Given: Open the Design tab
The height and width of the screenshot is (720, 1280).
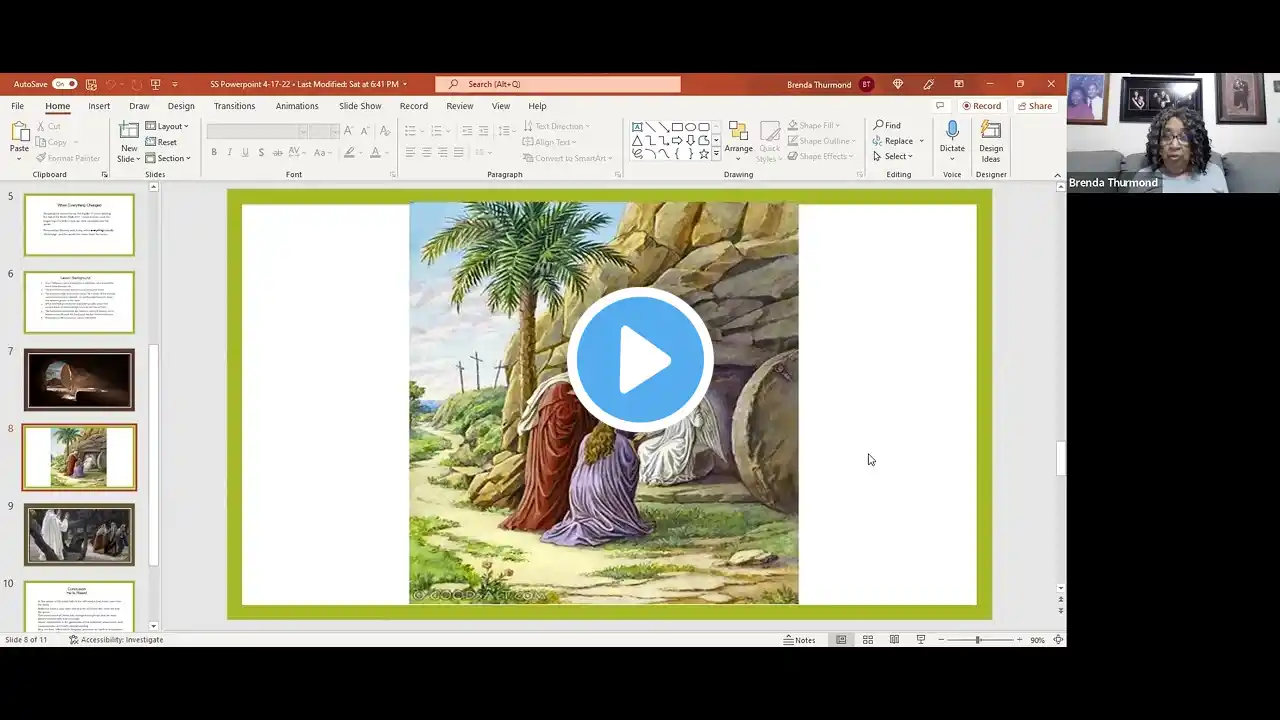Looking at the screenshot, I should (181, 106).
